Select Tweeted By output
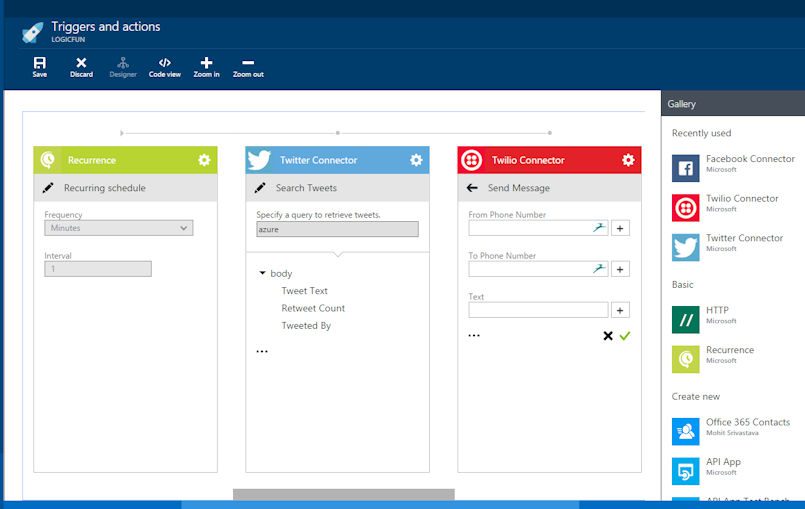The width and height of the screenshot is (805, 509). [x=306, y=326]
